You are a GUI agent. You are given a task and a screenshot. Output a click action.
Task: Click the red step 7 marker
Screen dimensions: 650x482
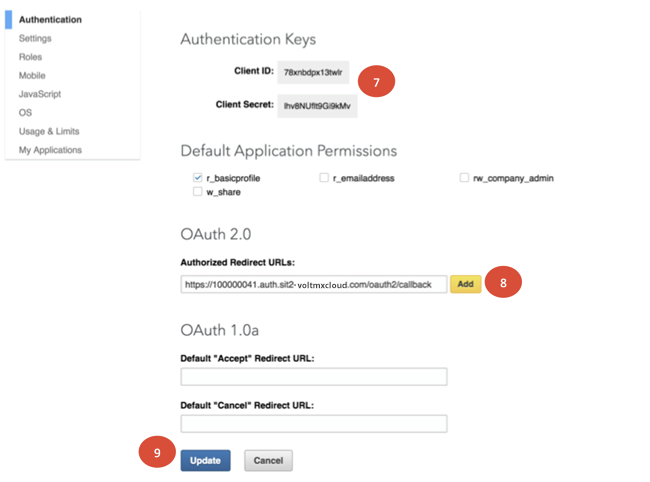coord(376,83)
